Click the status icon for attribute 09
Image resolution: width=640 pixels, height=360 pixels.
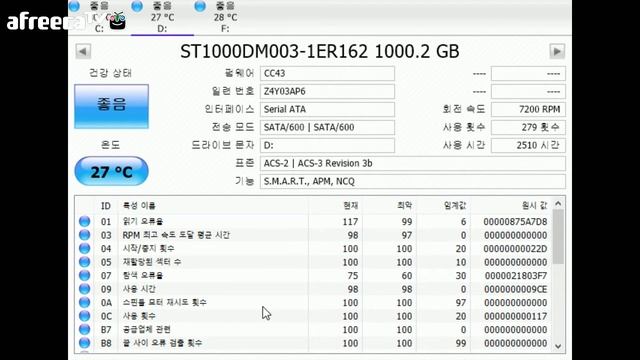[x=84, y=289]
